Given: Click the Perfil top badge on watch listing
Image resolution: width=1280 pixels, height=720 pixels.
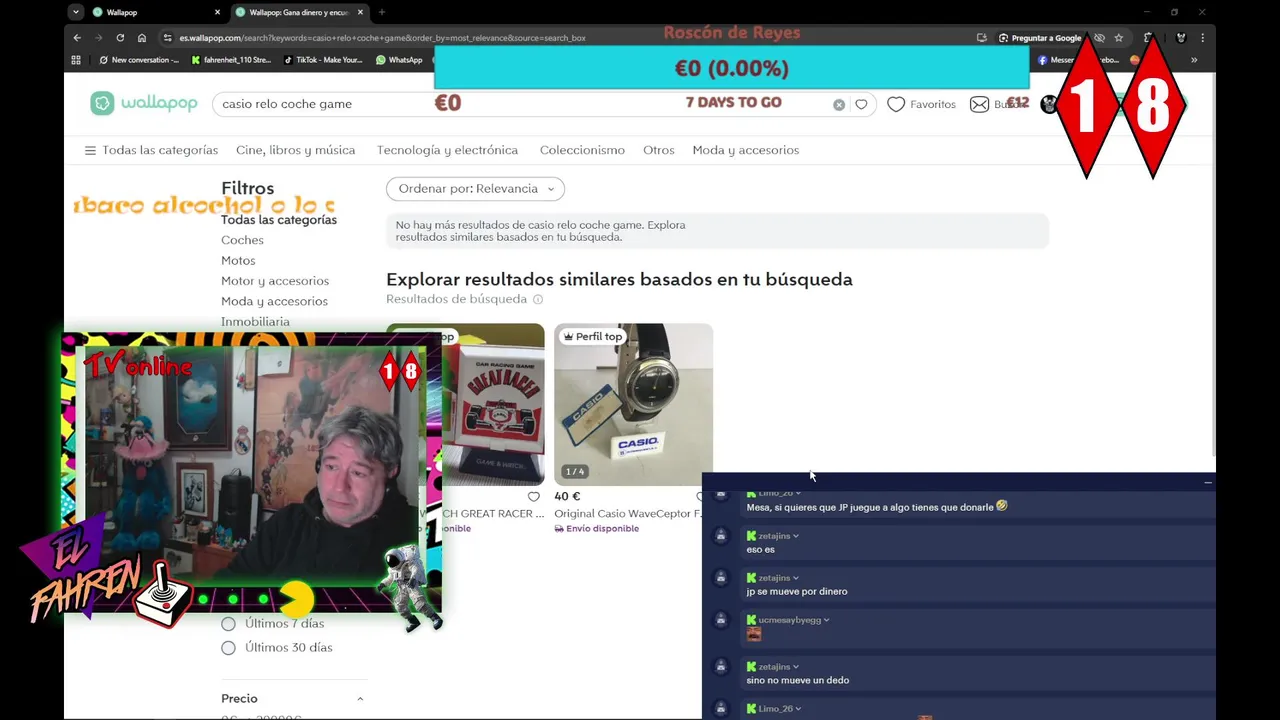Looking at the screenshot, I should (593, 337).
